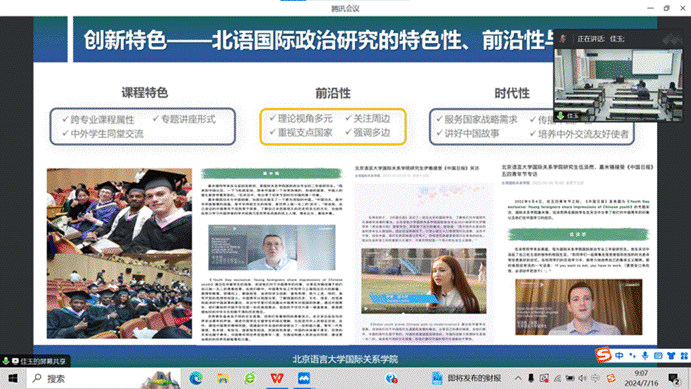Image resolution: width=691 pixels, height=389 pixels.
Task: Open File Explorer from the taskbar
Action: pyautogui.click(x=223, y=378)
